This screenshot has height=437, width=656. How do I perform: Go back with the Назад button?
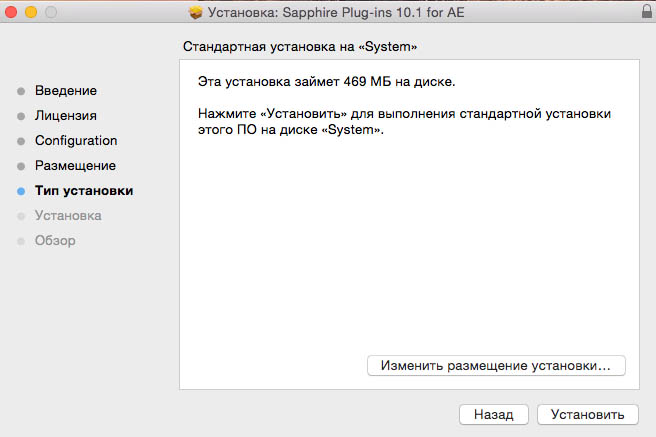[494, 414]
